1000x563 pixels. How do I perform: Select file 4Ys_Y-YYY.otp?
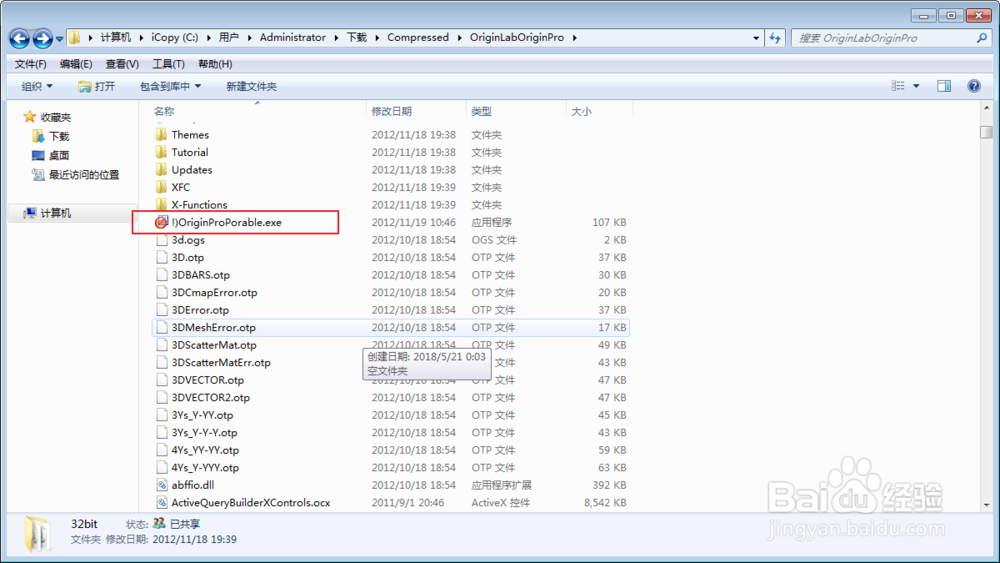coord(205,467)
